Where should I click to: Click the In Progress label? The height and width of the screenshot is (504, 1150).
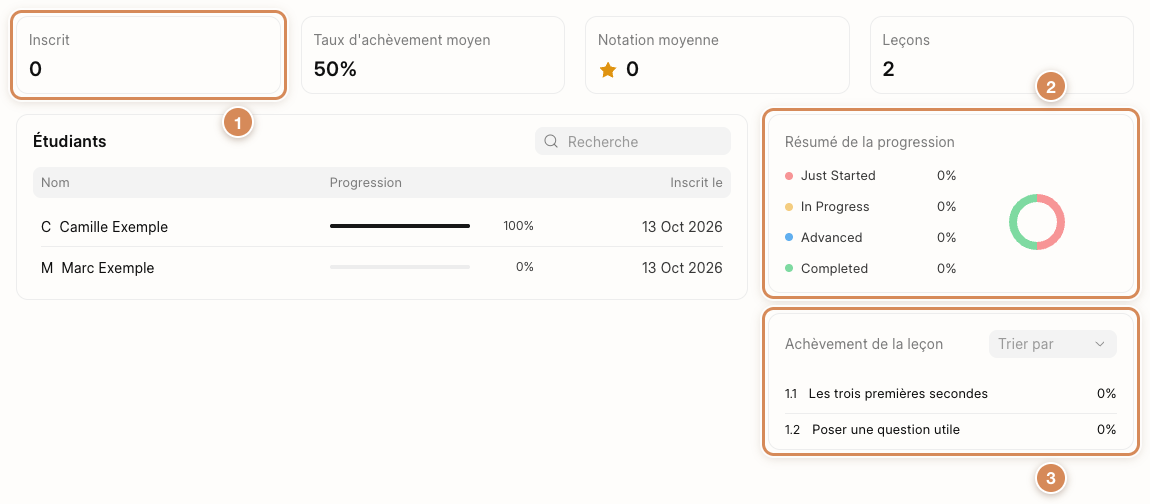[x=835, y=207]
